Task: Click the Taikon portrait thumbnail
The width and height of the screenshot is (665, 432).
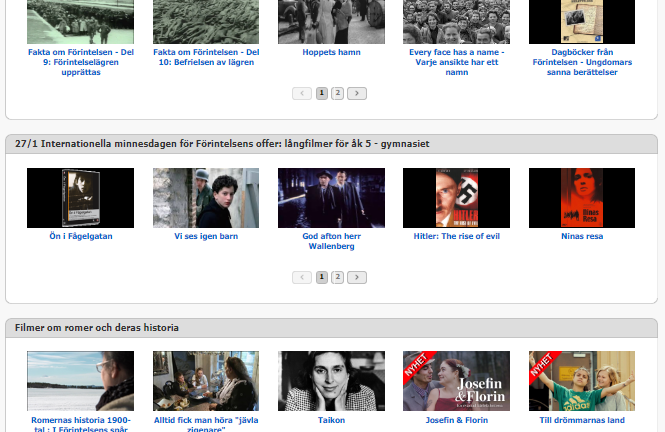Action: tap(331, 381)
